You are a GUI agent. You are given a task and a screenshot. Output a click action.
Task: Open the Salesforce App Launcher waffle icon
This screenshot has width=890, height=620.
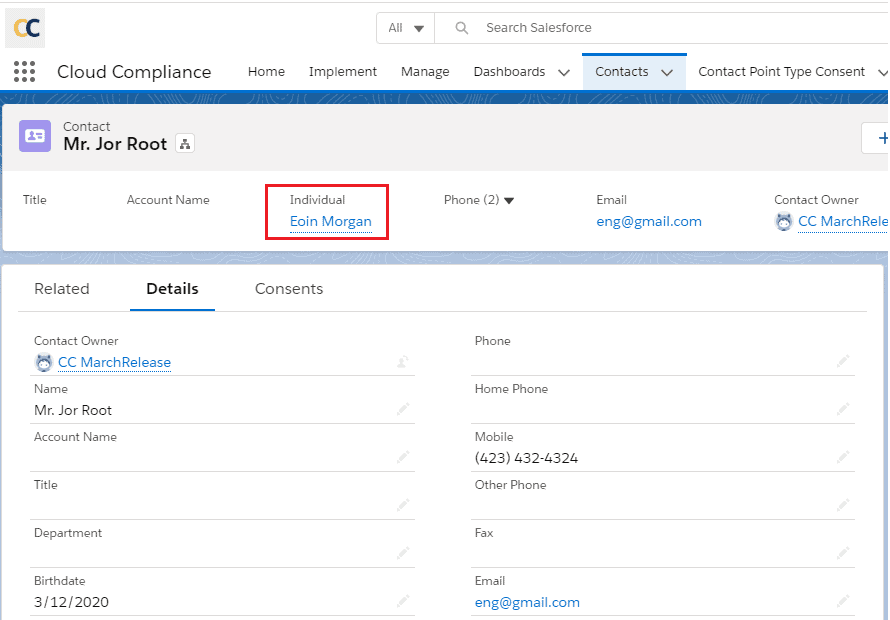24,71
